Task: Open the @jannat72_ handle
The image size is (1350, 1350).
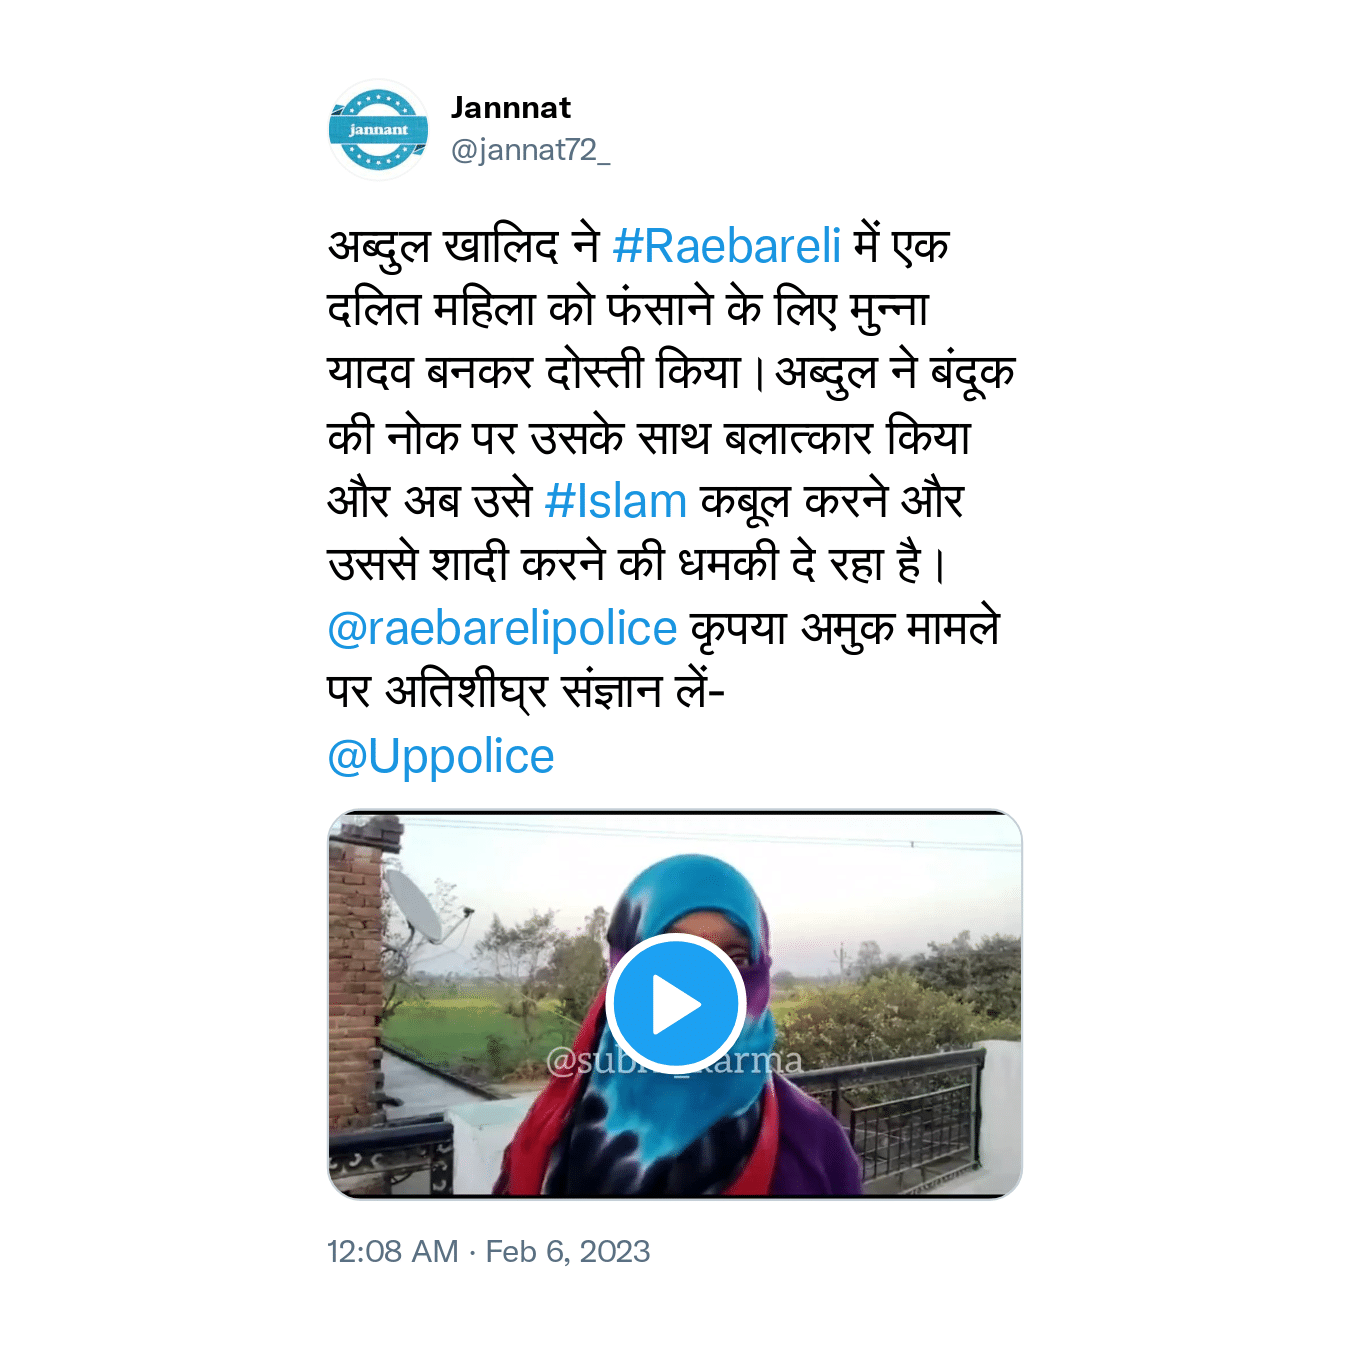Action: 530,150
